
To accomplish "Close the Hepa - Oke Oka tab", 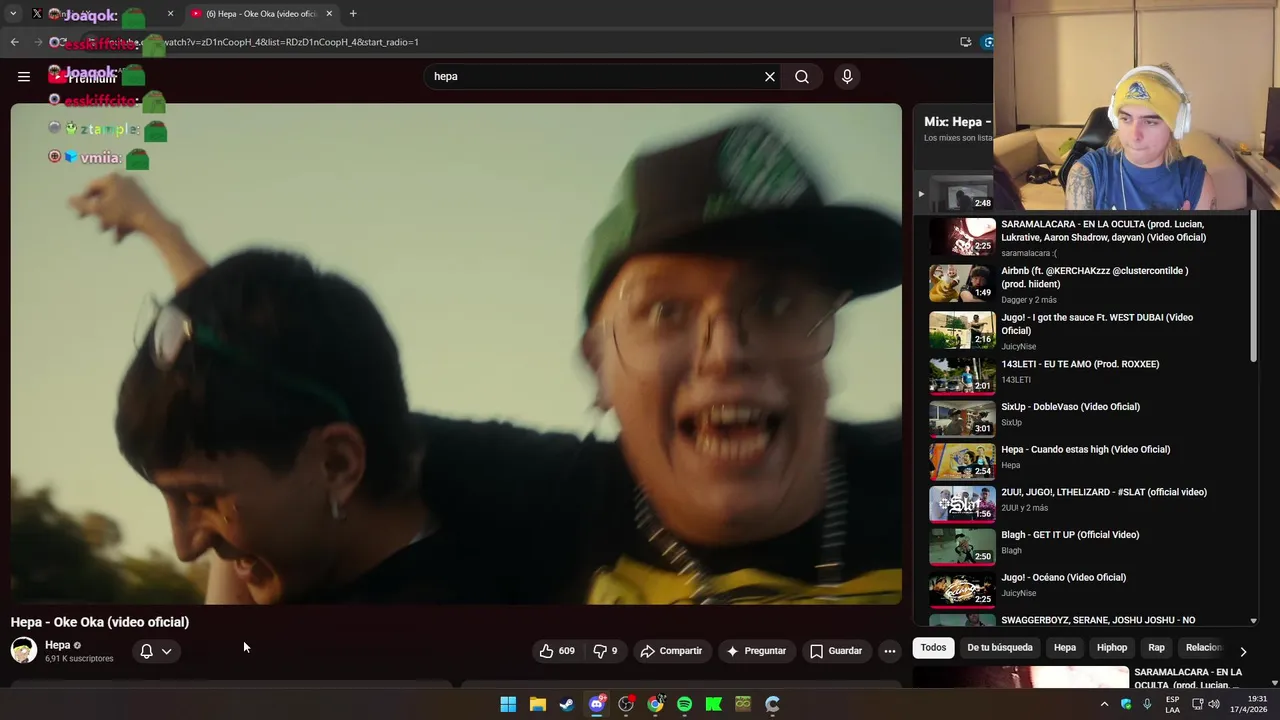I will click(329, 14).
